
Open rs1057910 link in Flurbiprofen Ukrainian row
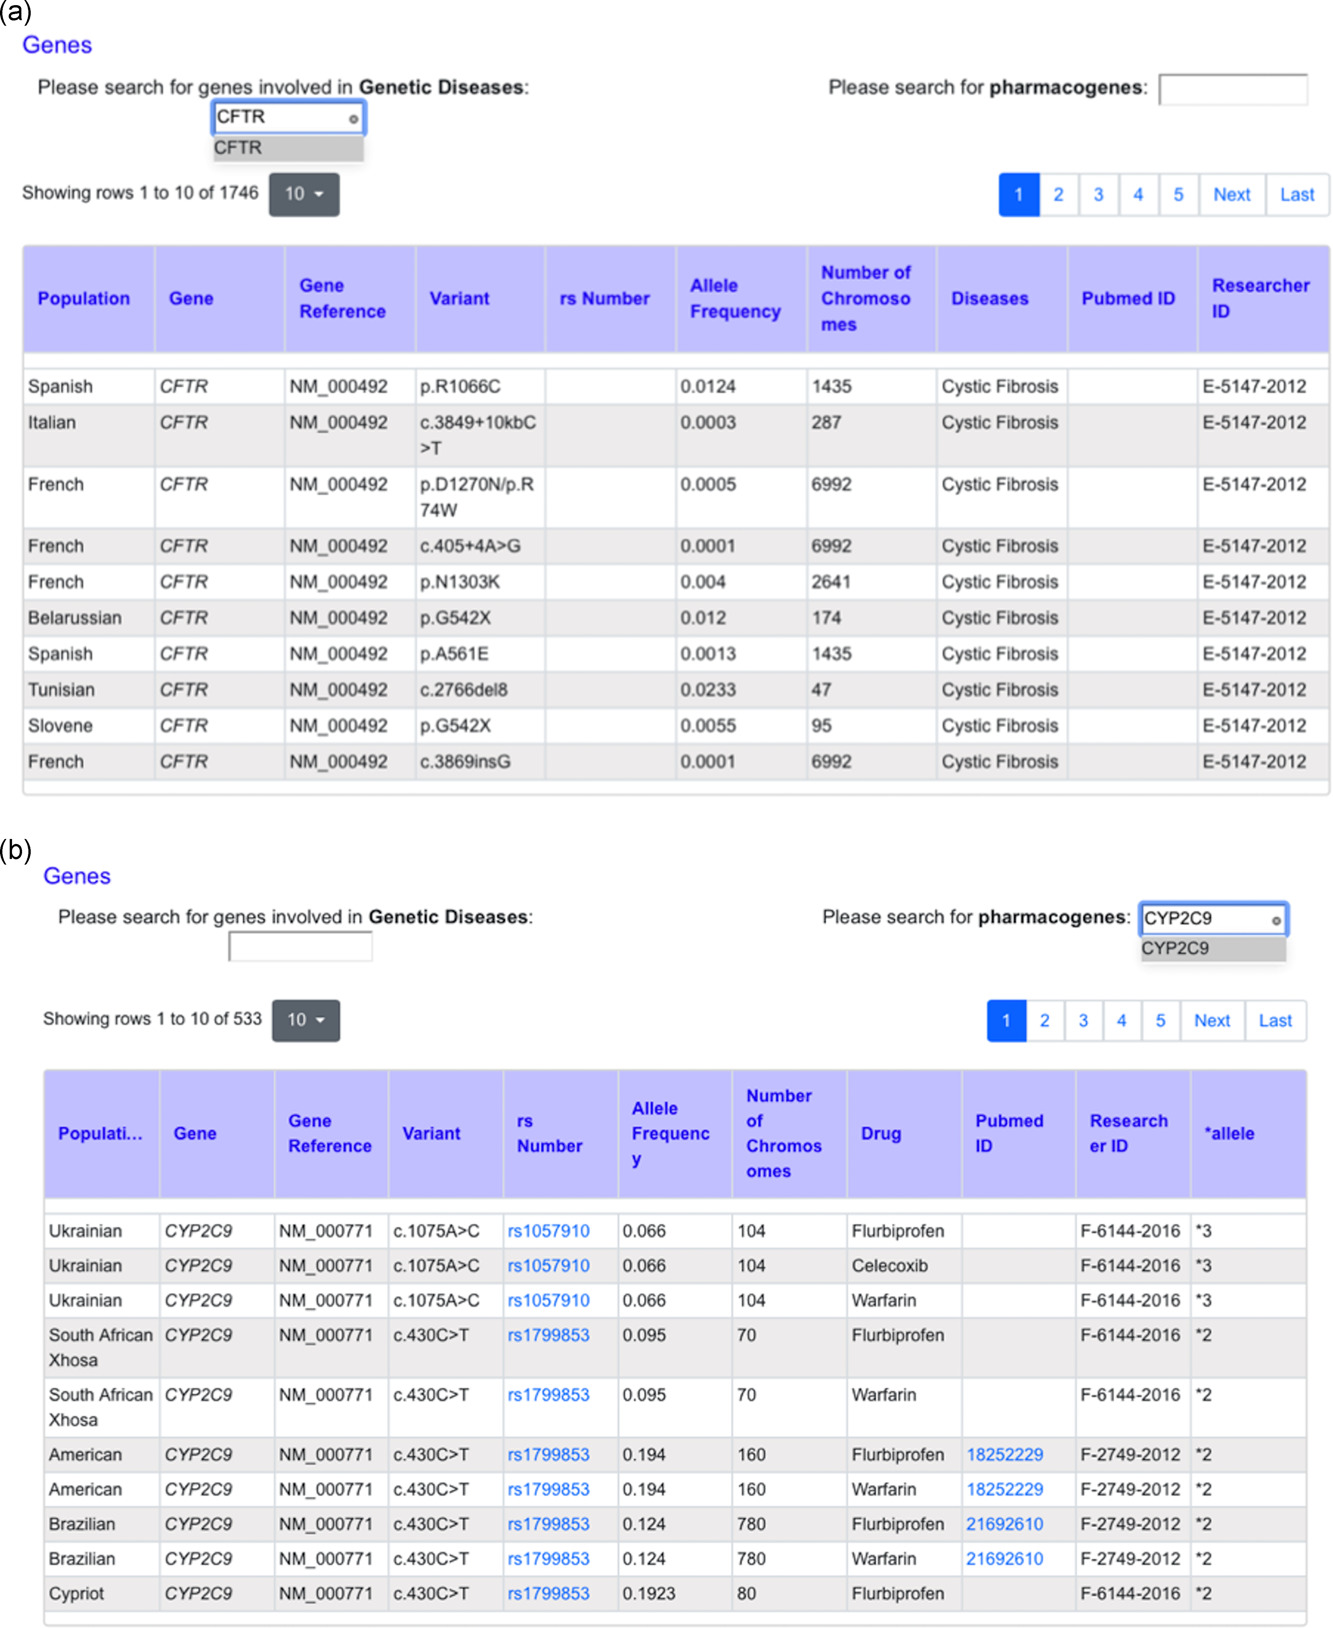click(x=548, y=1231)
